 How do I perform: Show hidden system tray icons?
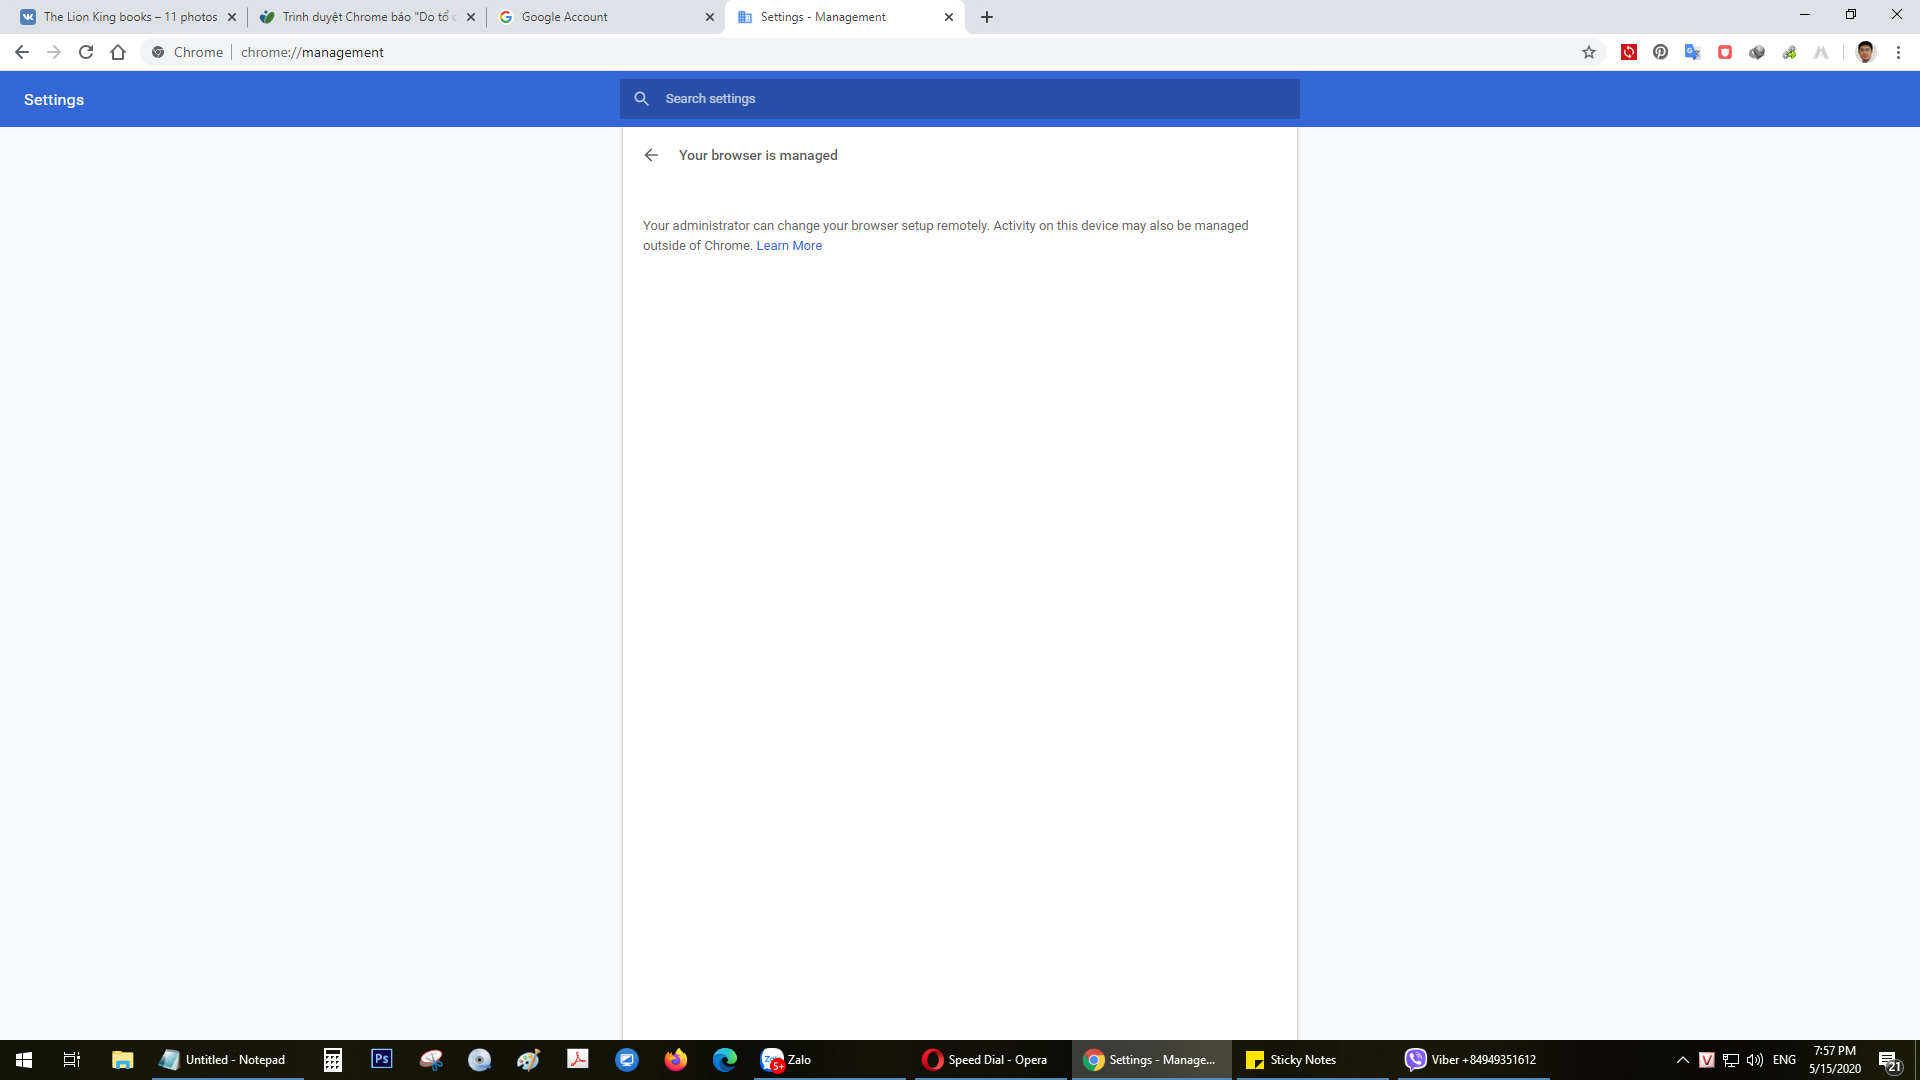click(x=1682, y=1060)
